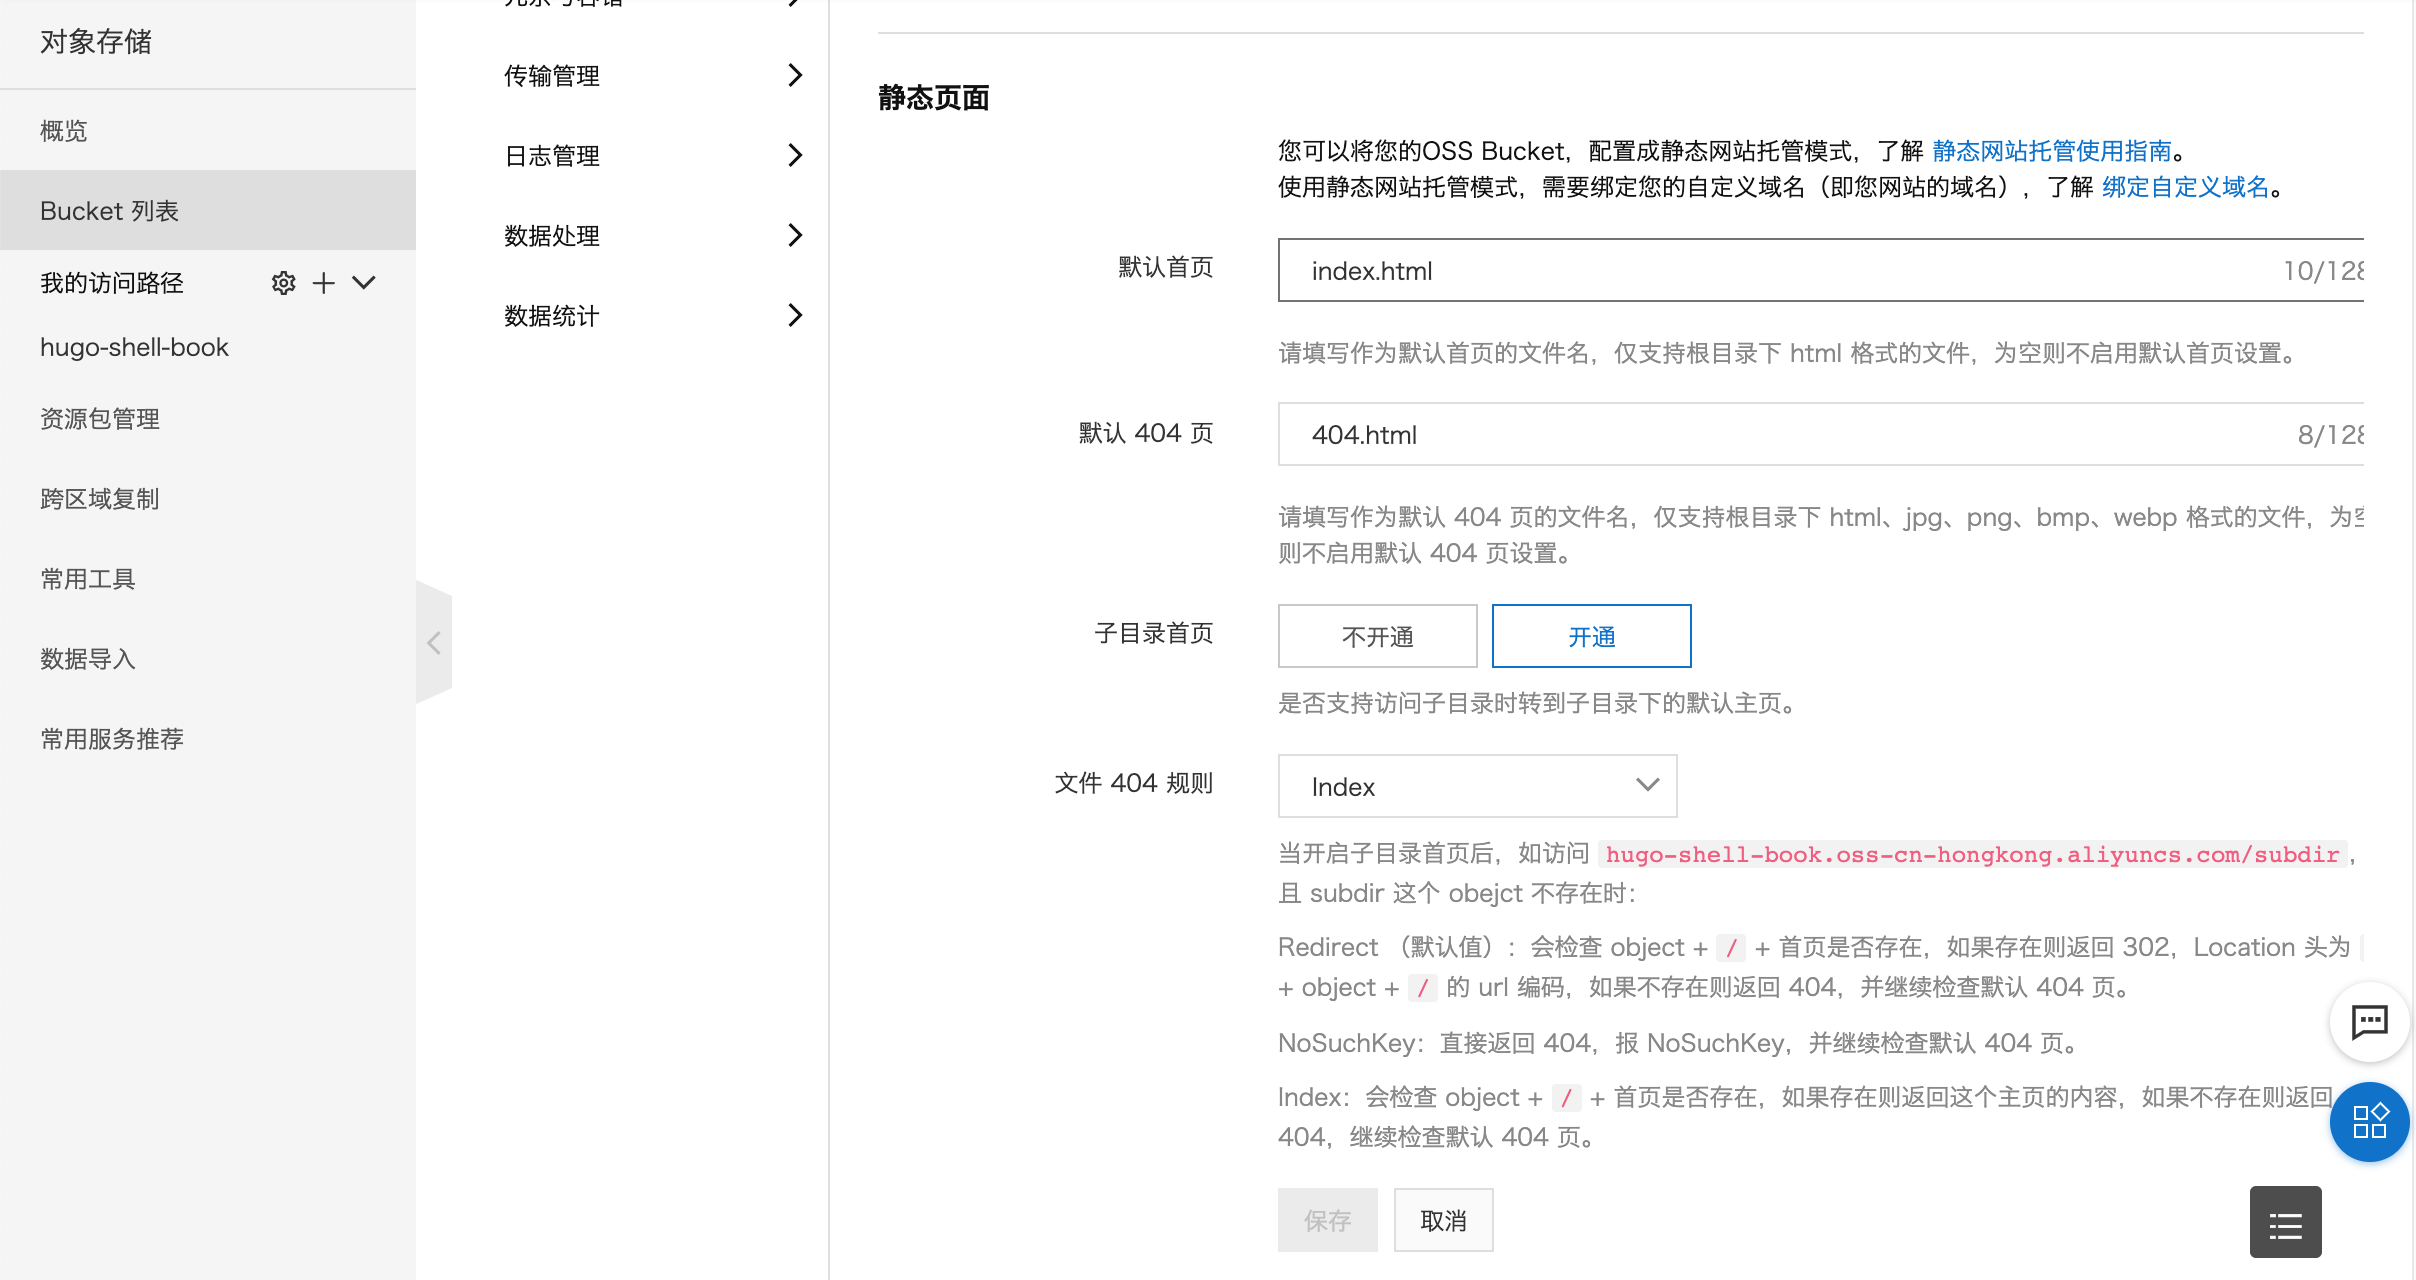The width and height of the screenshot is (2416, 1280).
Task: Open the 概览 sidebar item
Action: (x=64, y=131)
